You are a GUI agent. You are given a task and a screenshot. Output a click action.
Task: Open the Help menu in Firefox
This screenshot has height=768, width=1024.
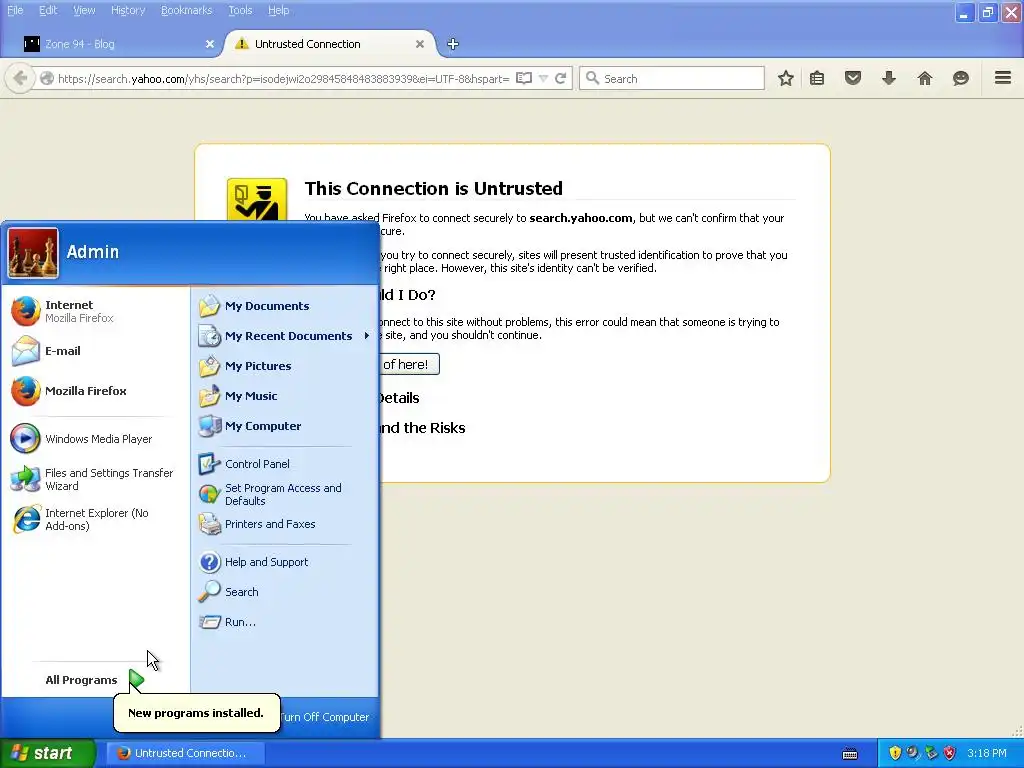[278, 10]
